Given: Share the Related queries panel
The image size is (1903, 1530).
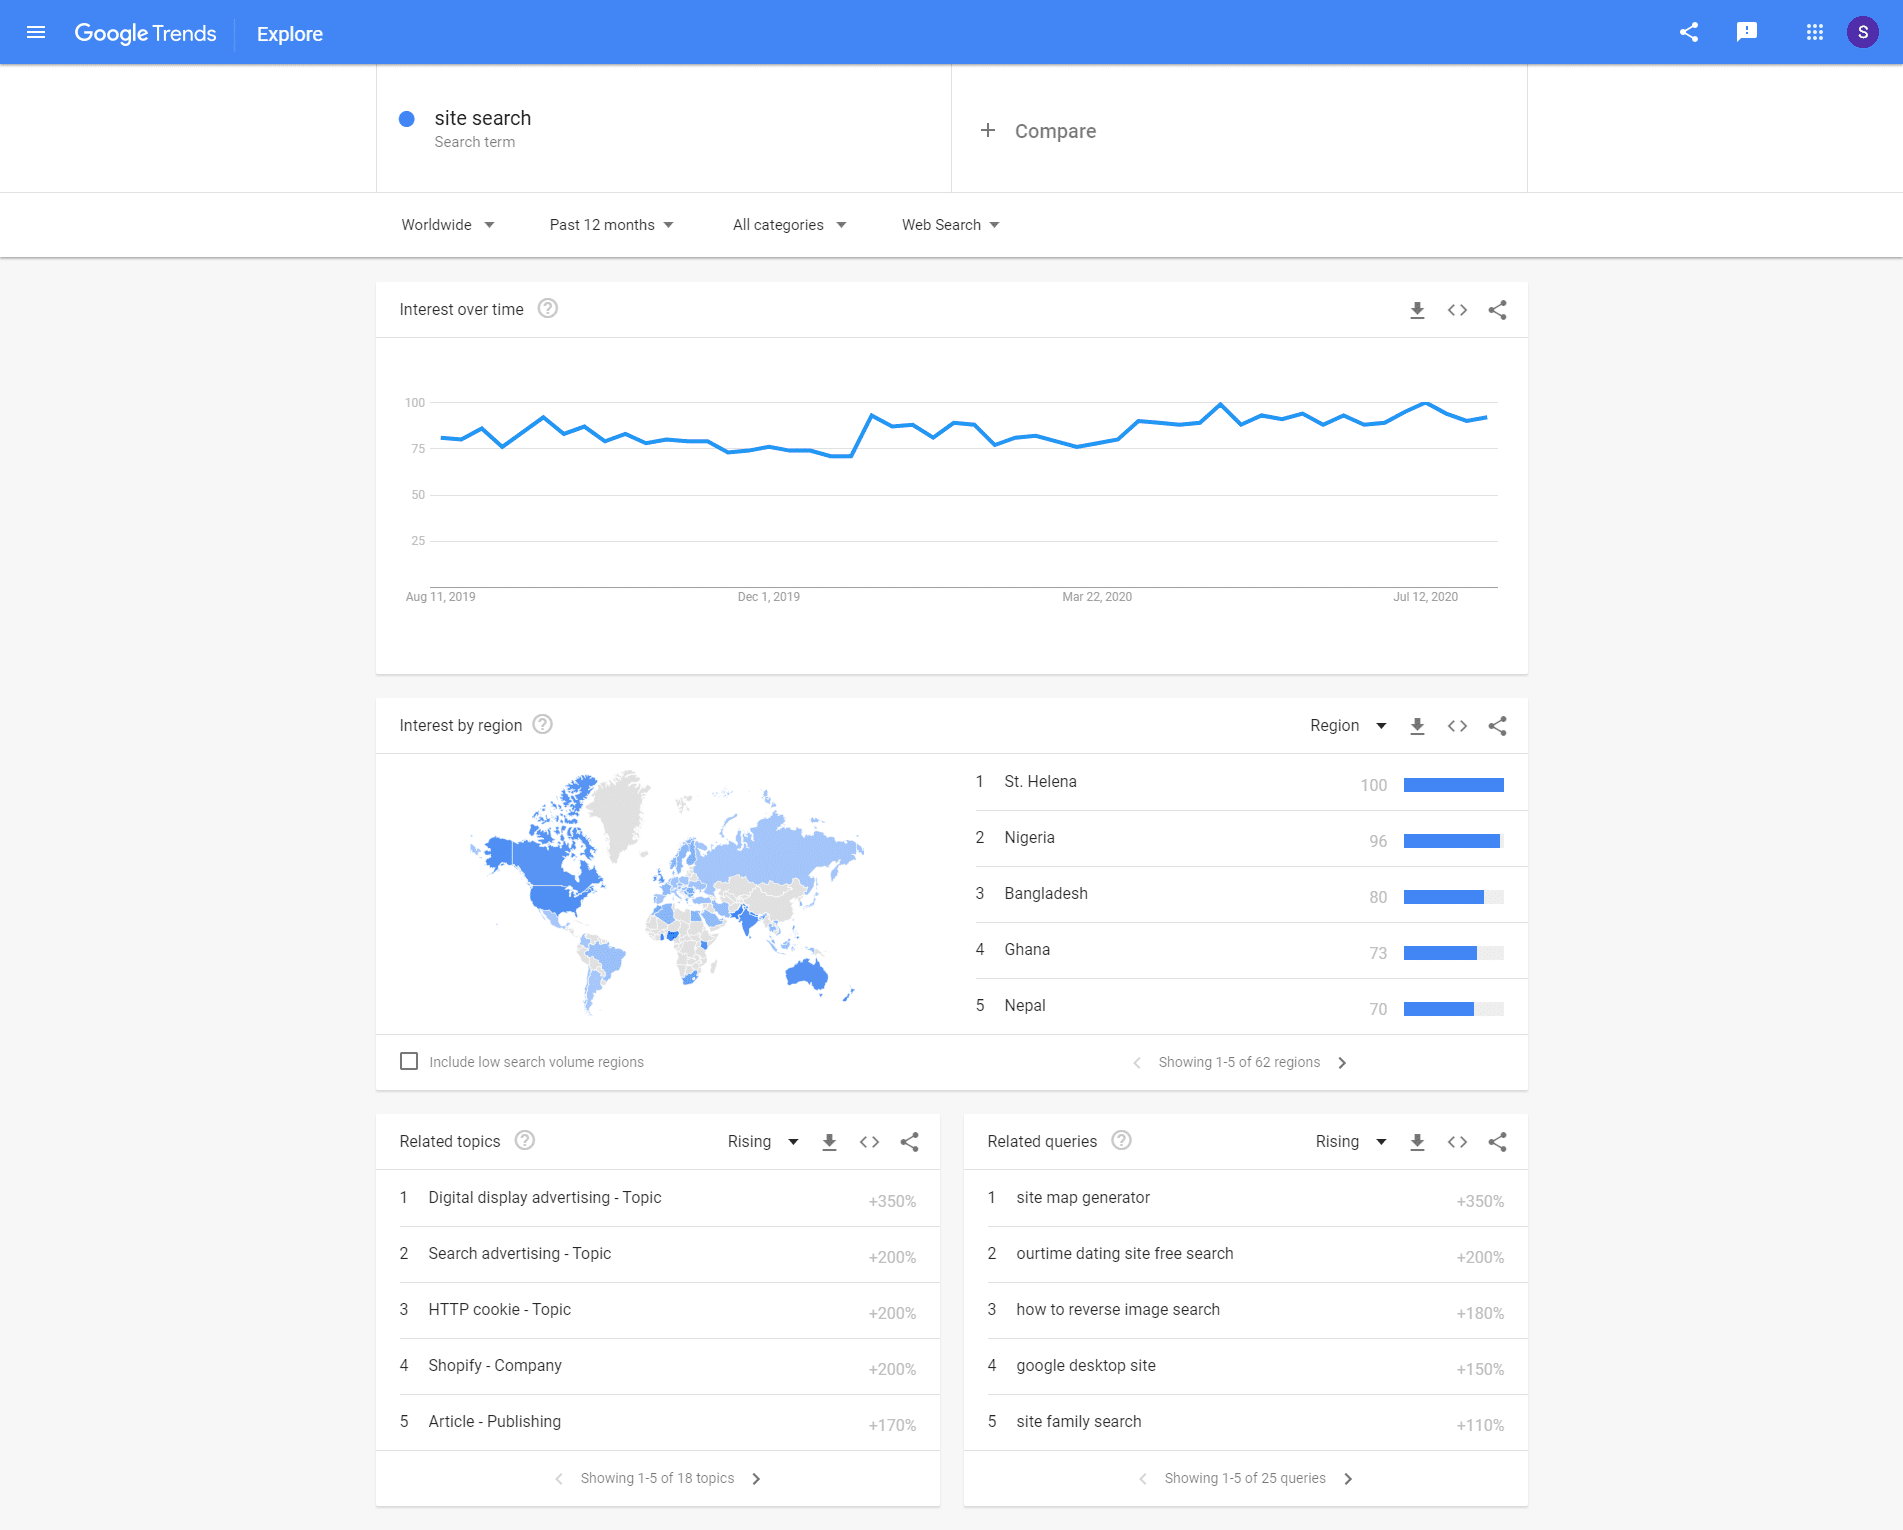Looking at the screenshot, I should pos(1496,1141).
